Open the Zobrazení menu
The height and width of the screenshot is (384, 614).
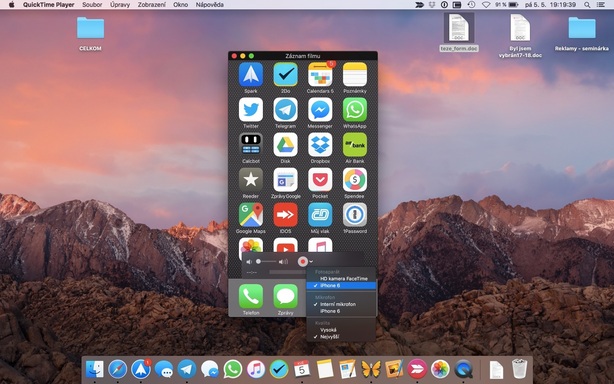[152, 5]
